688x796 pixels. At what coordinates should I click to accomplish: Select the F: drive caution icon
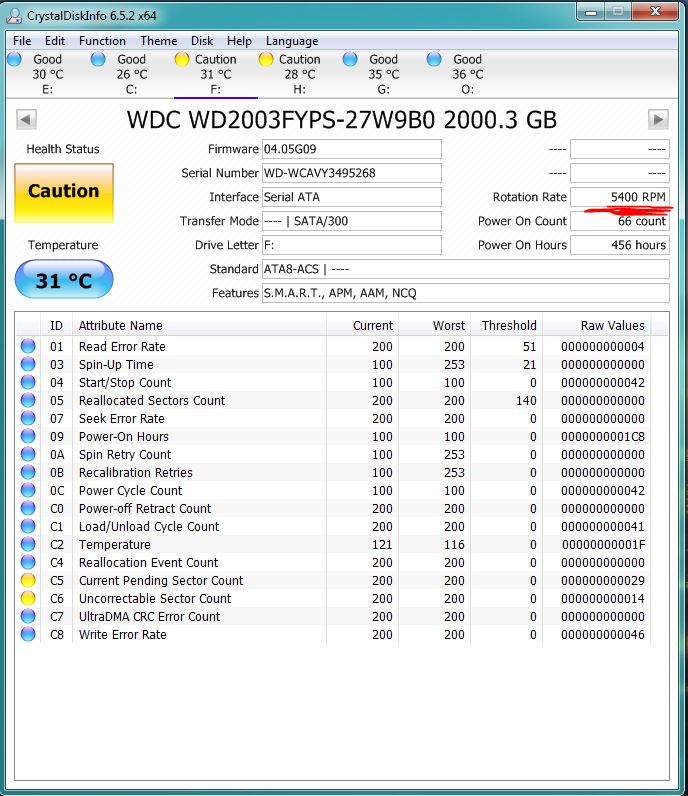tap(182, 59)
